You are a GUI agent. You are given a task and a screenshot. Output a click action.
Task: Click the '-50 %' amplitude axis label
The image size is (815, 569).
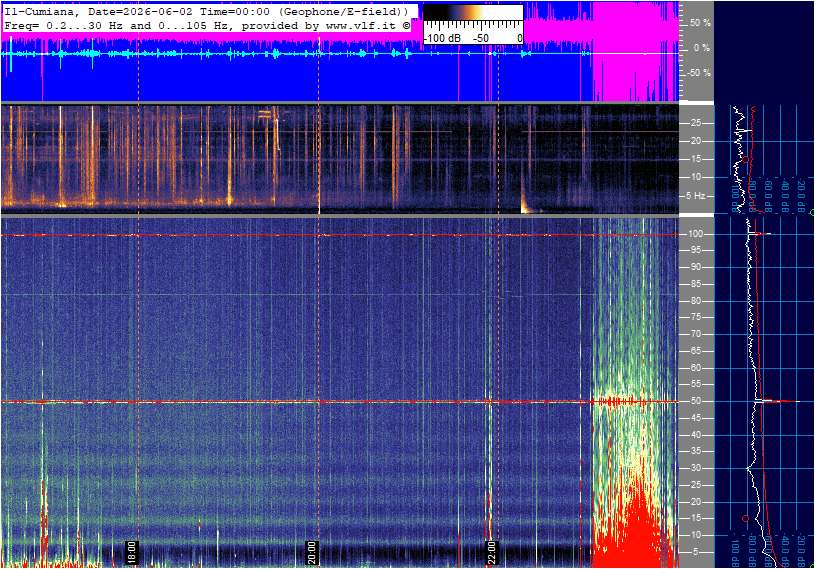coord(699,73)
